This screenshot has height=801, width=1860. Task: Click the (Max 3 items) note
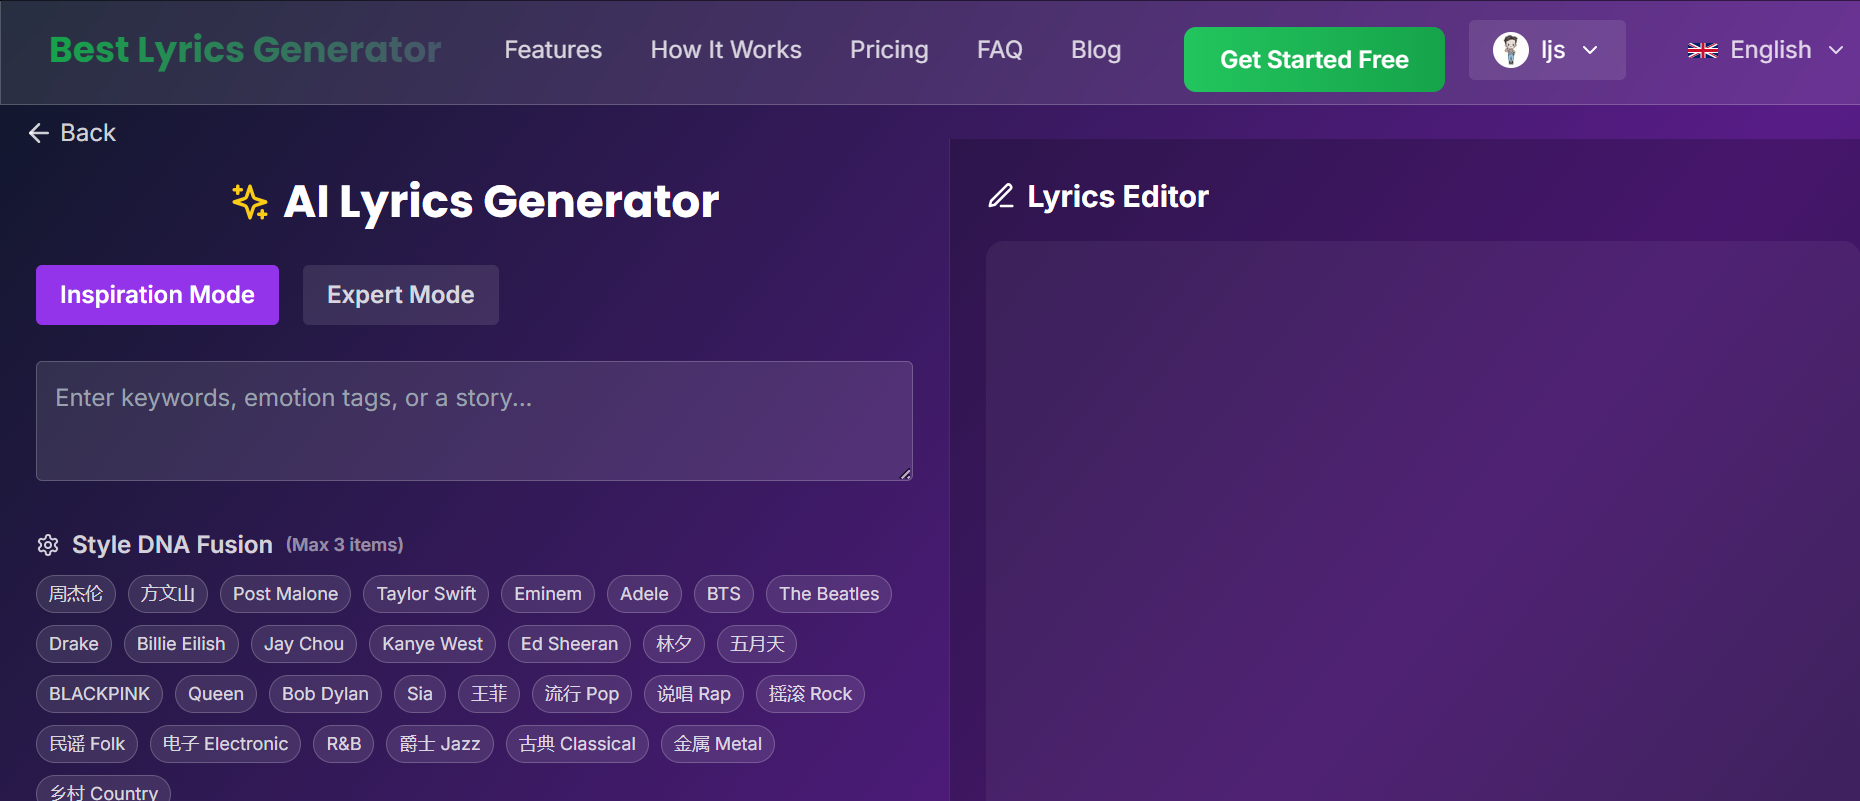tap(345, 545)
